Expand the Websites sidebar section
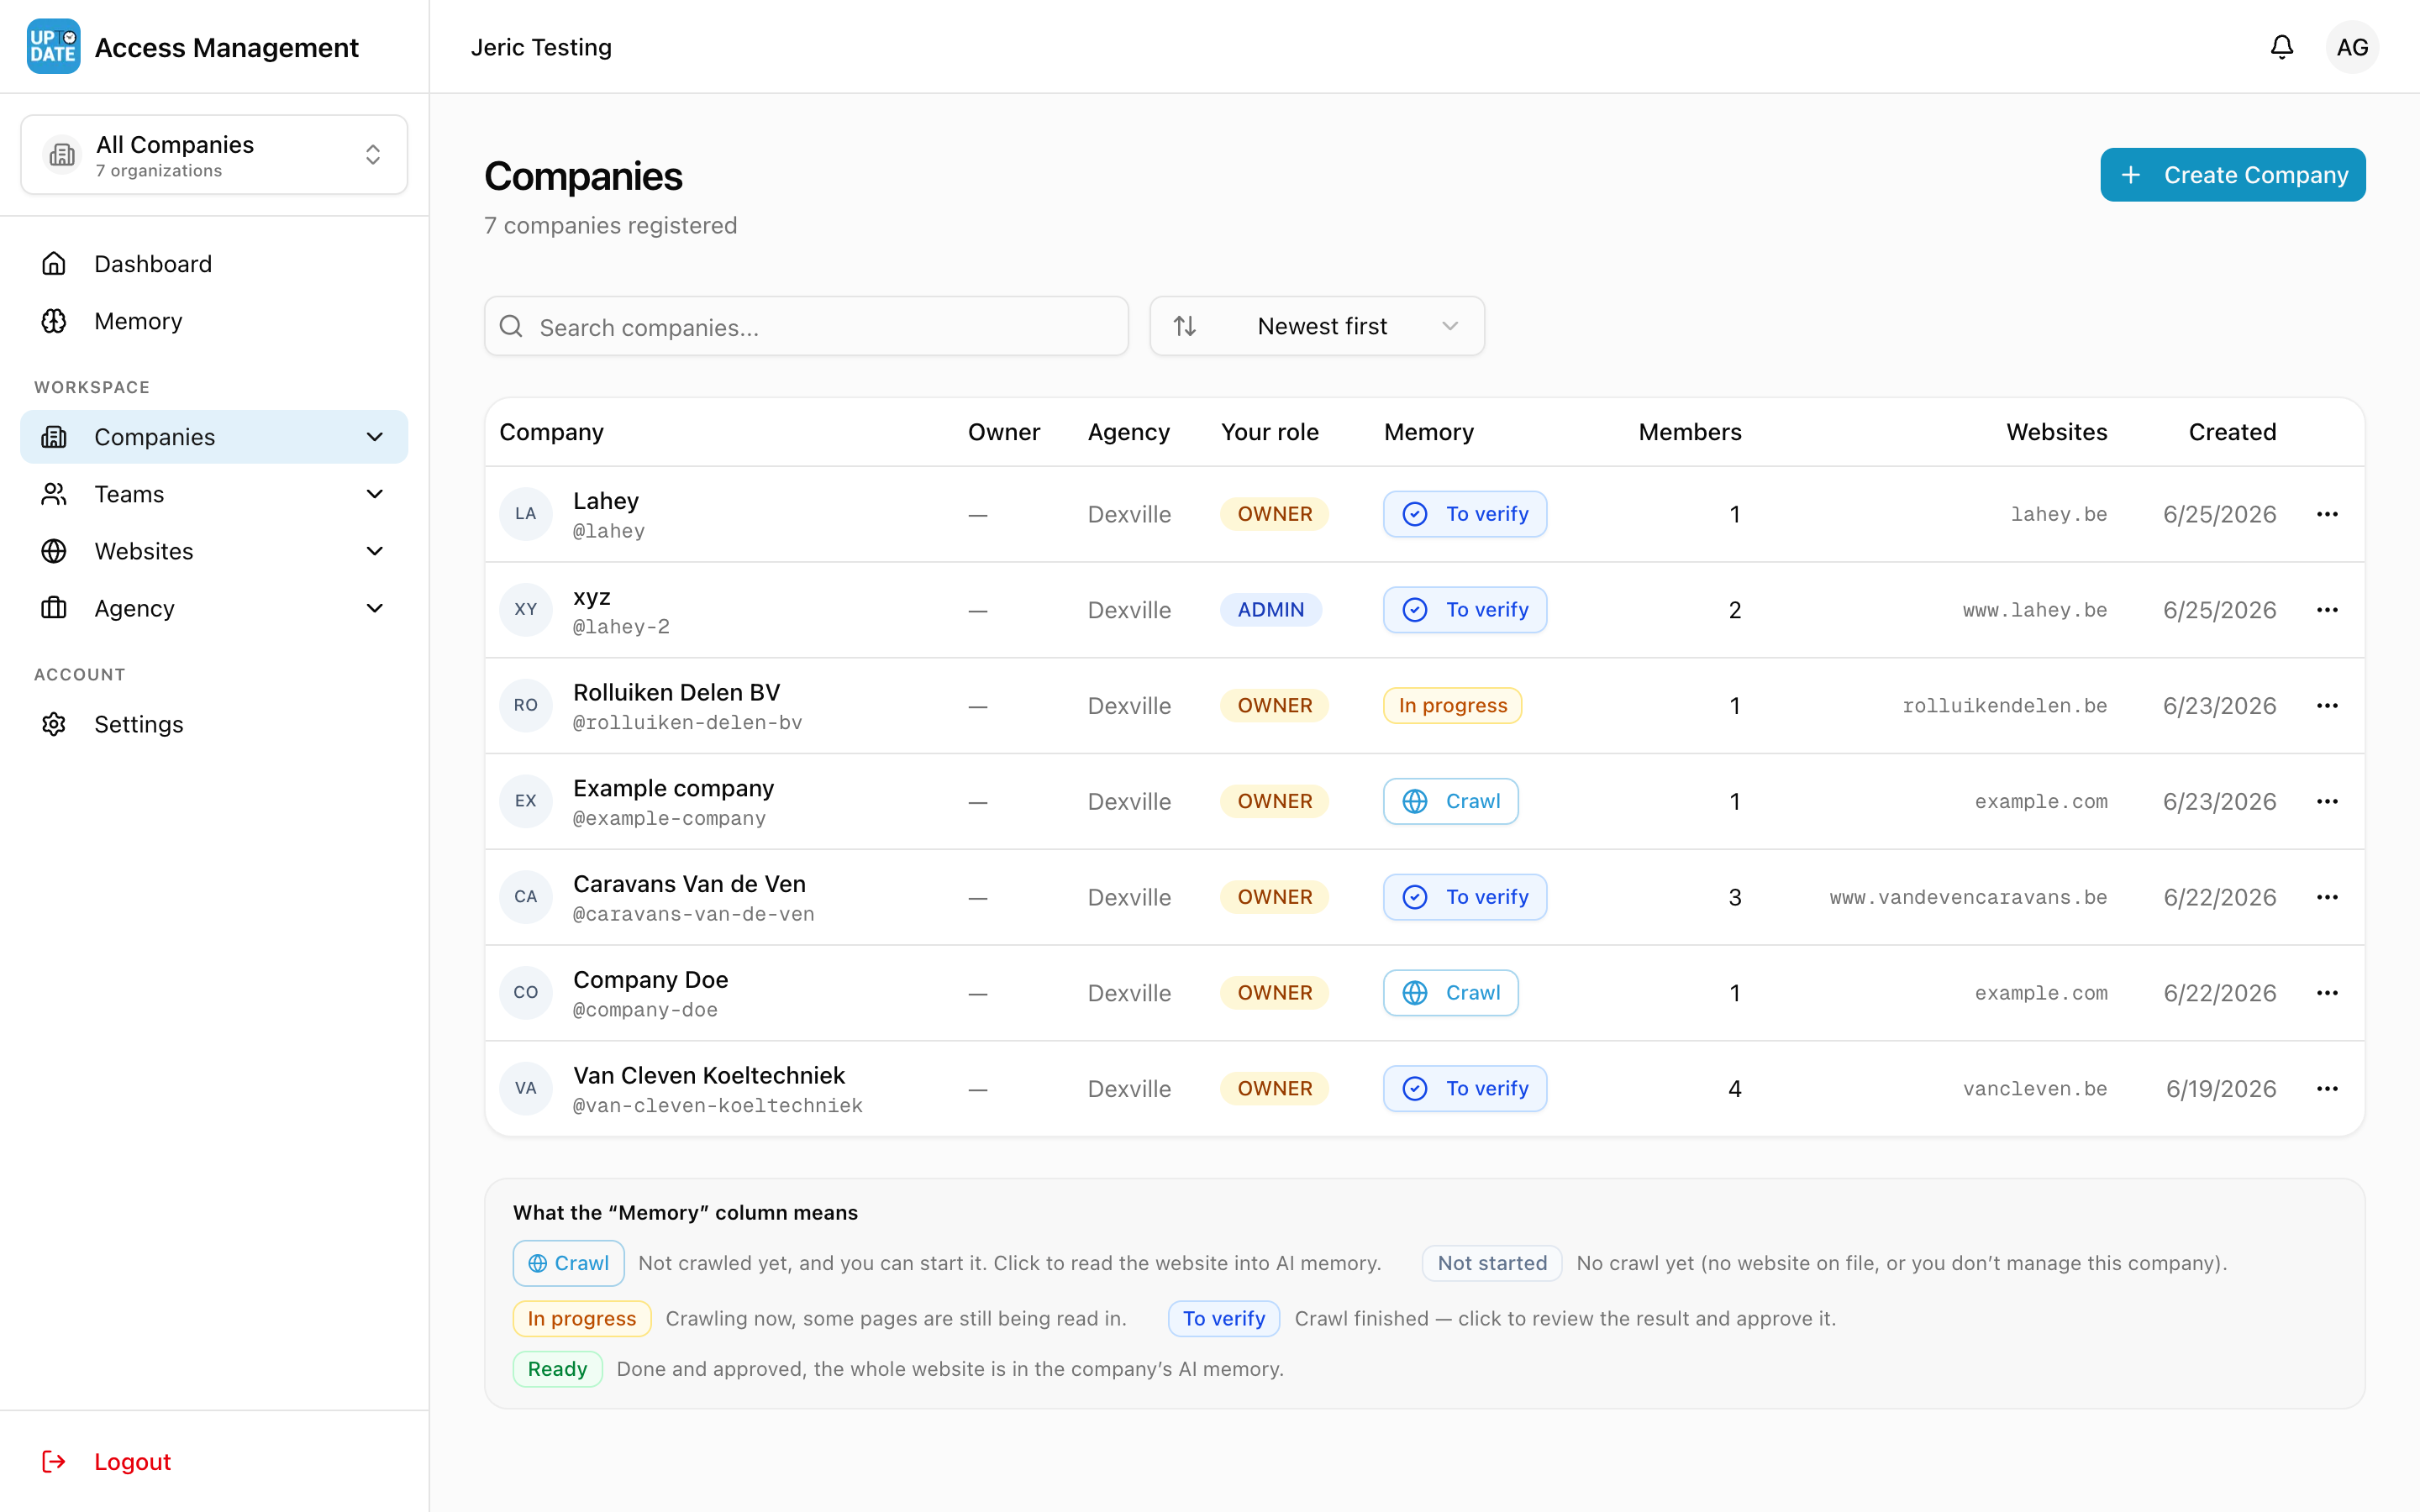 point(214,551)
